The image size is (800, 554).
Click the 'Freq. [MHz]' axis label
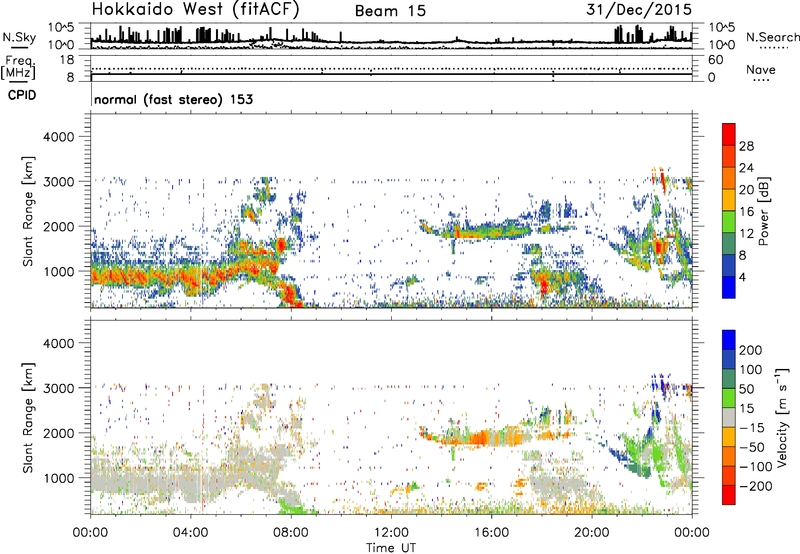pyautogui.click(x=18, y=68)
